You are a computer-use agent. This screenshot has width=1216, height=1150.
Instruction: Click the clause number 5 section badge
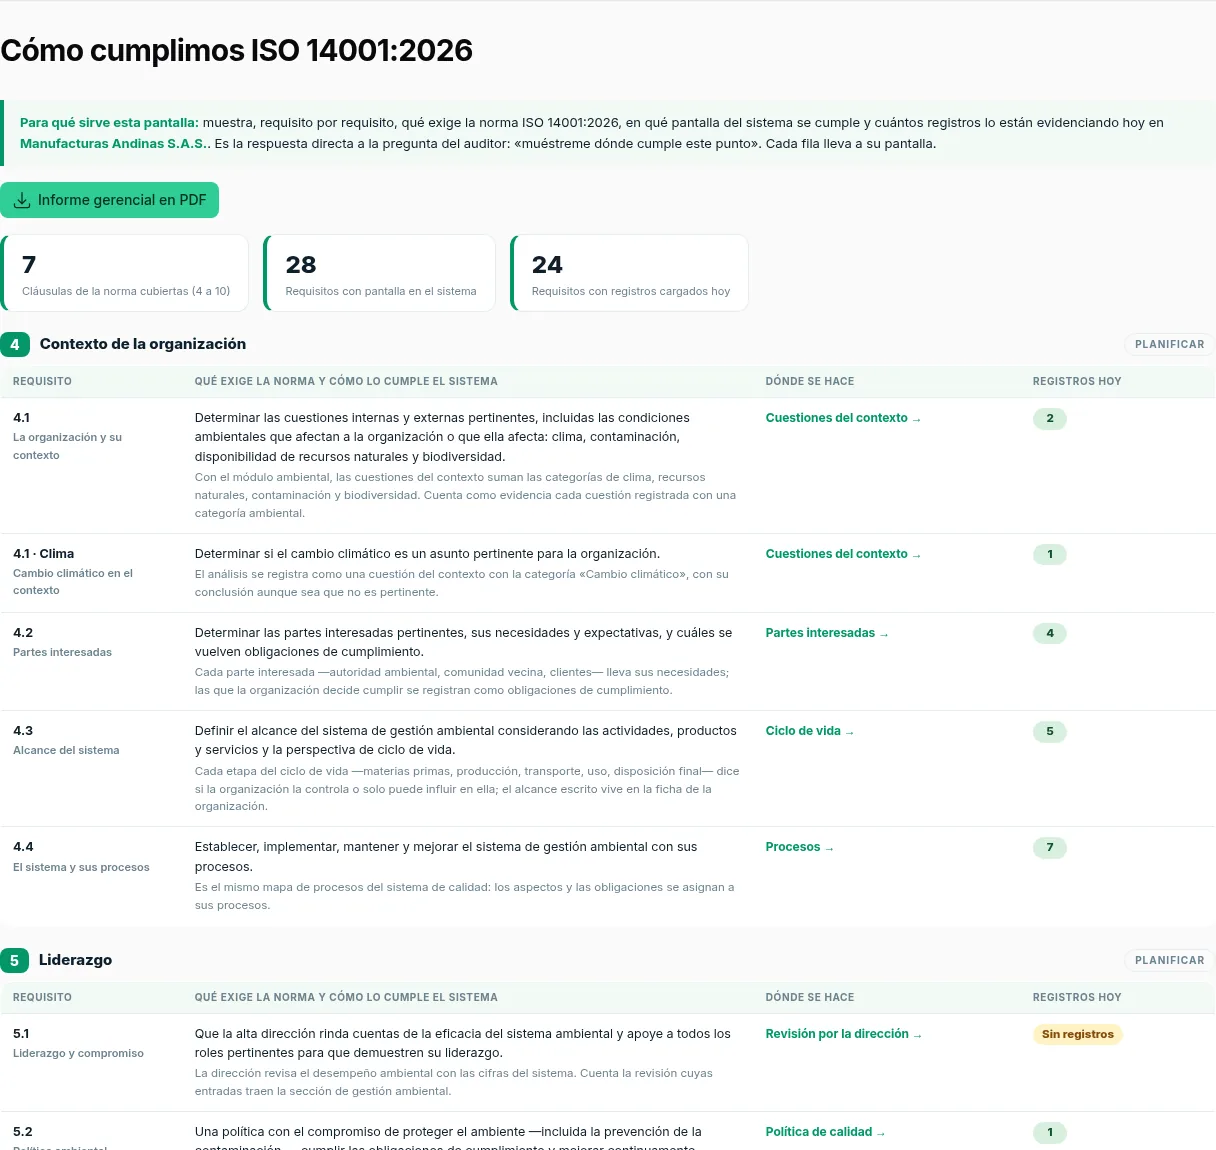(x=14, y=960)
